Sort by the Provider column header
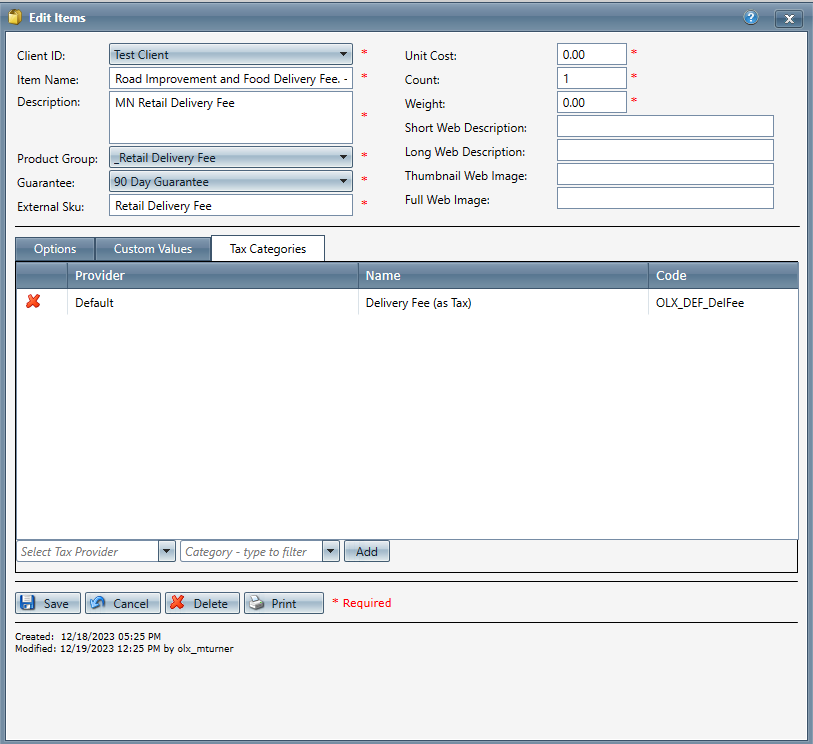 pyautogui.click(x=213, y=275)
